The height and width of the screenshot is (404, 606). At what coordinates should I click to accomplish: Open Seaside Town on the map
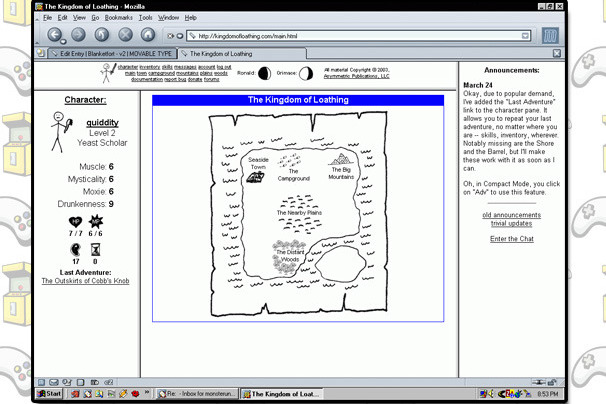(257, 170)
